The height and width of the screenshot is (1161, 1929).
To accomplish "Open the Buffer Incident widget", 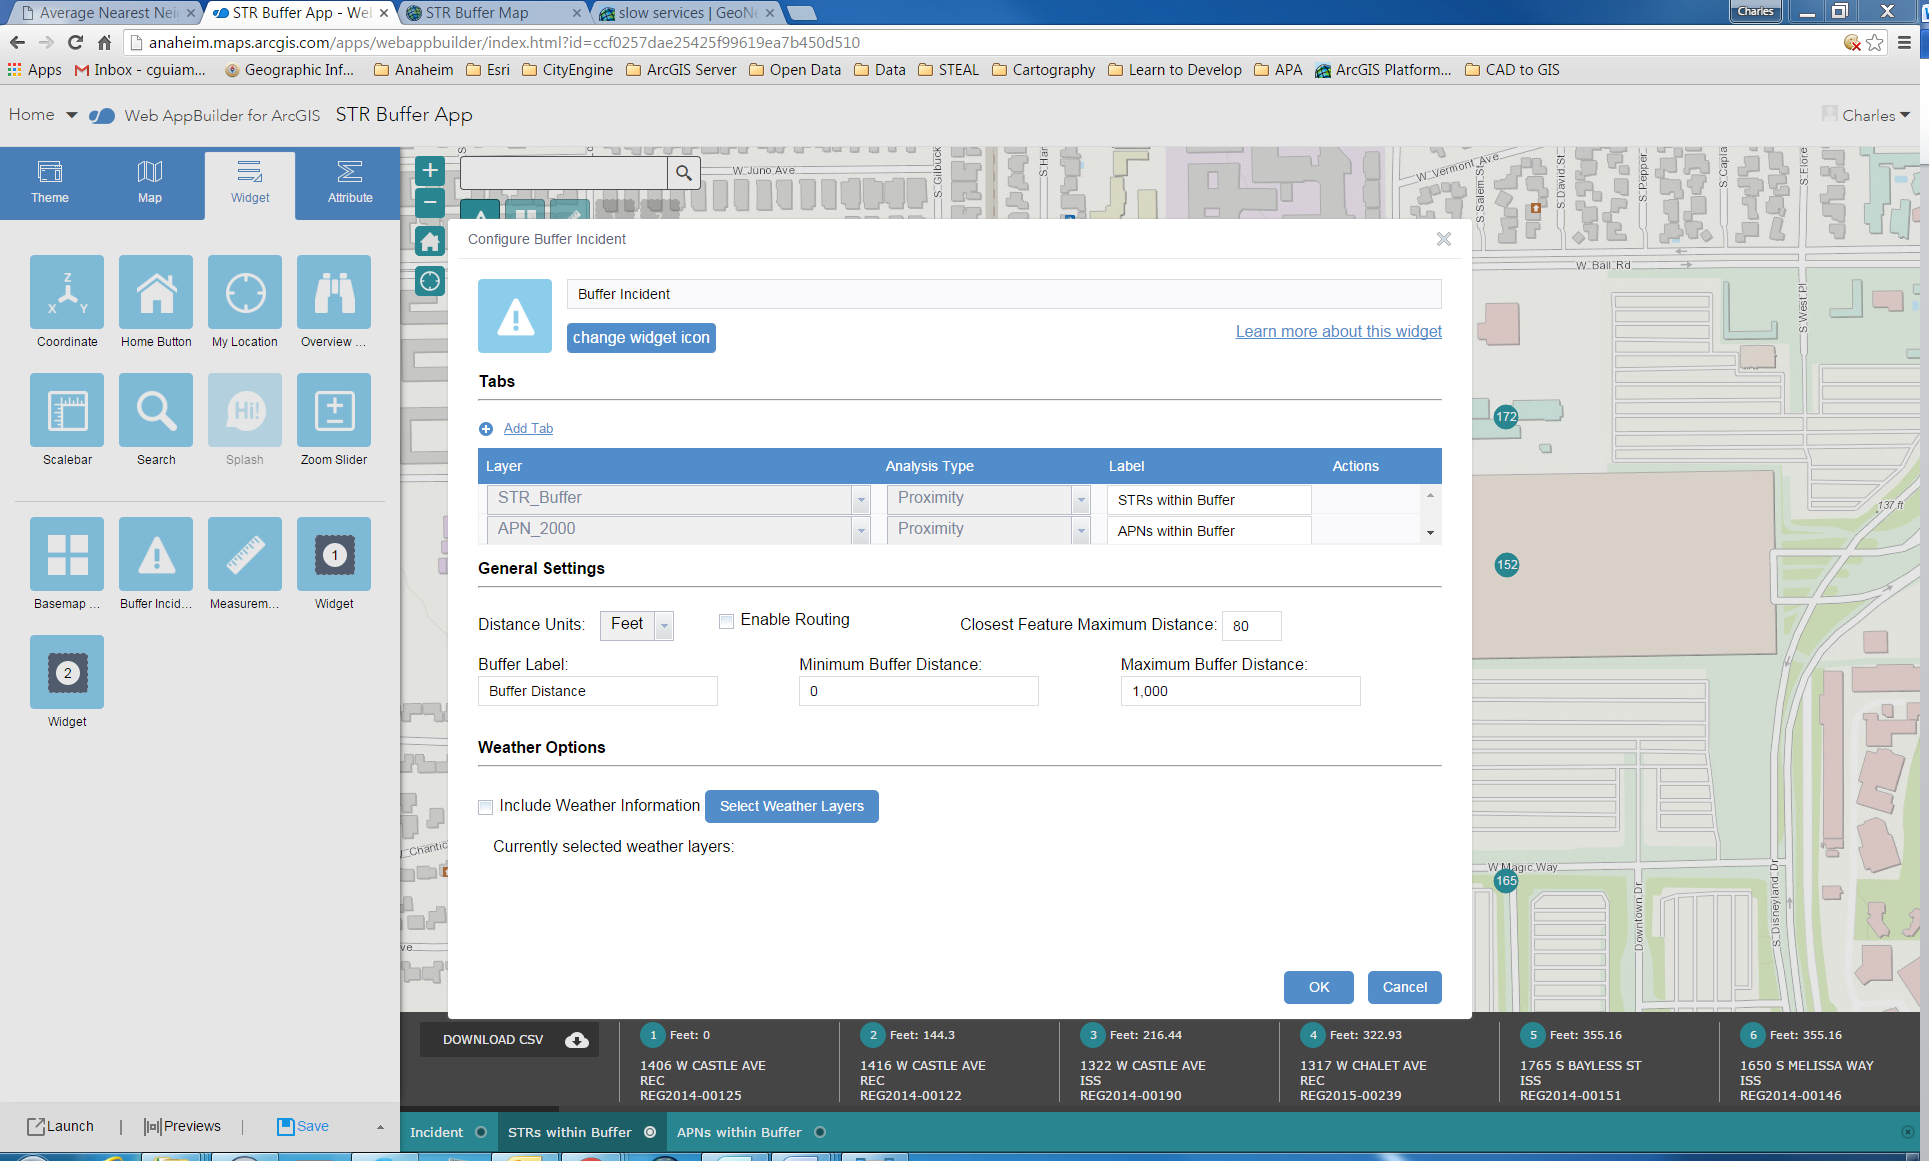I will 156,554.
